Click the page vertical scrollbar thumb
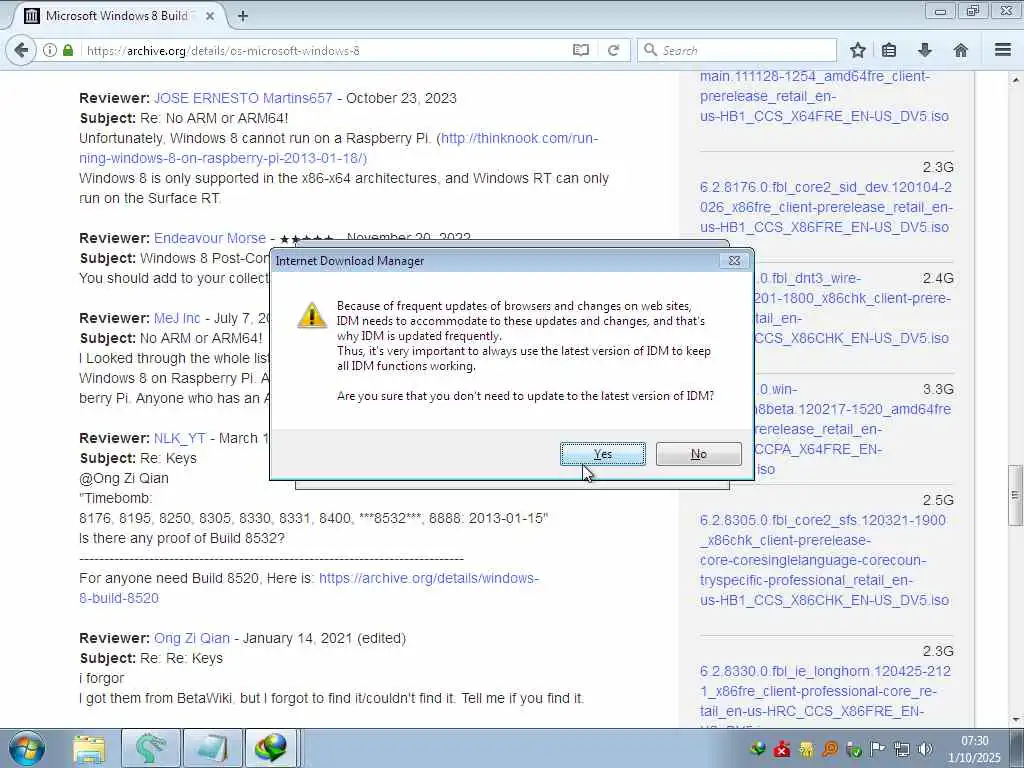The width and height of the screenshot is (1024, 768). [1015, 495]
